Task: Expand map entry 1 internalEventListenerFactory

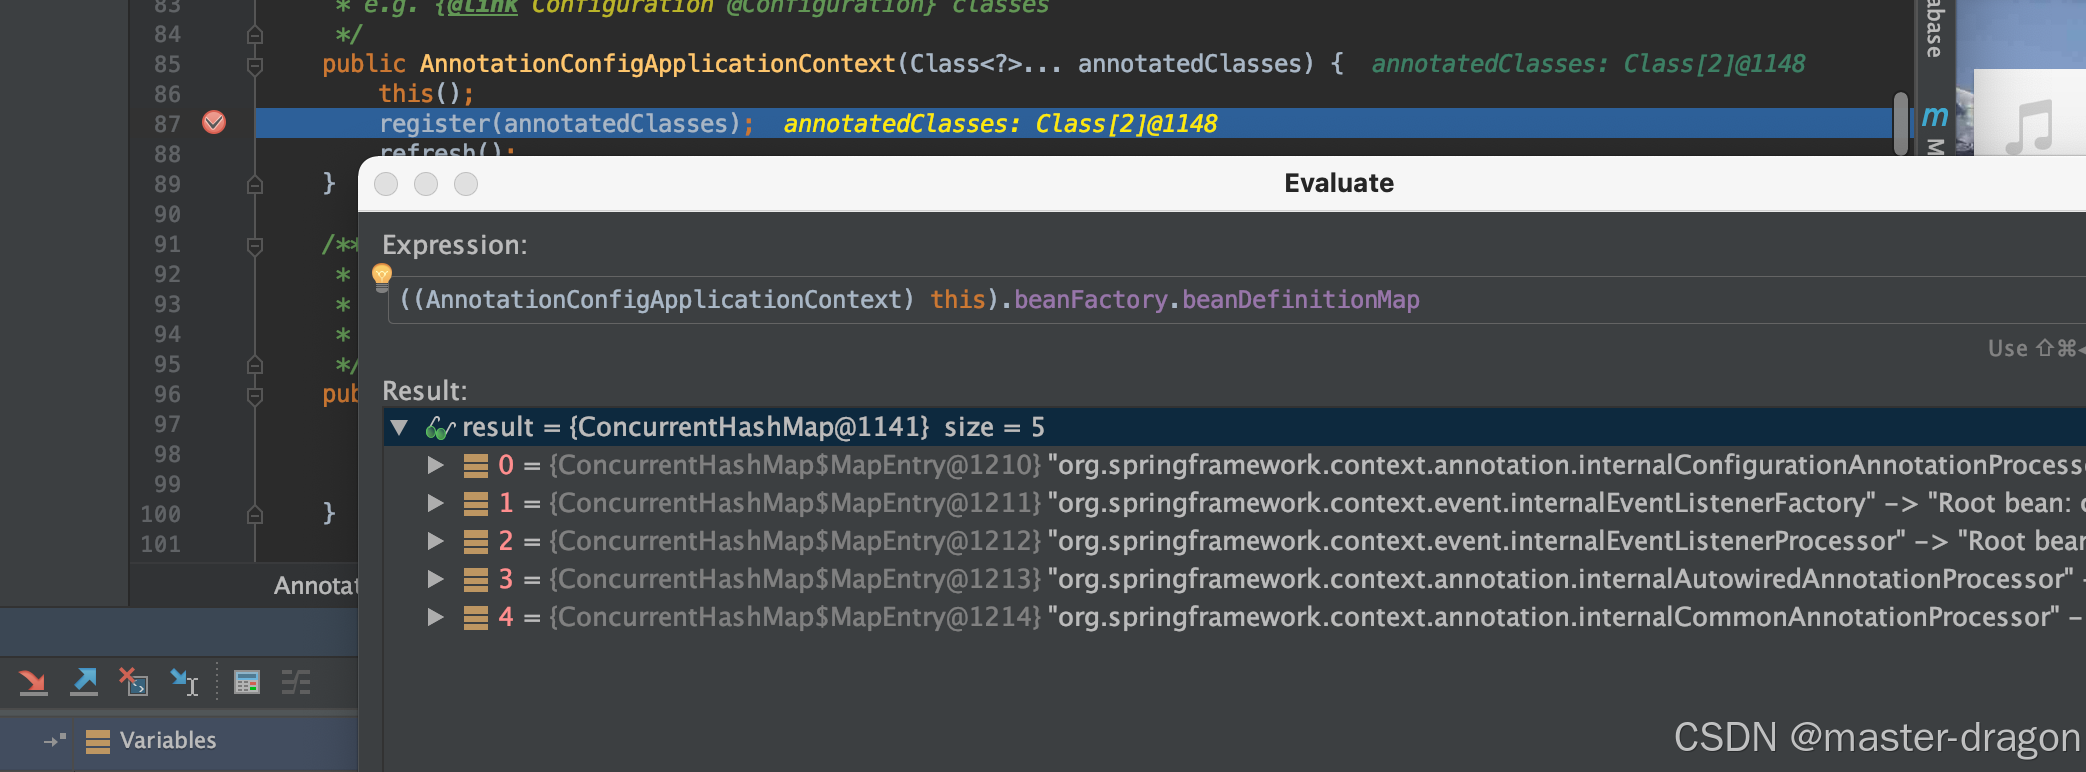Action: point(435,503)
